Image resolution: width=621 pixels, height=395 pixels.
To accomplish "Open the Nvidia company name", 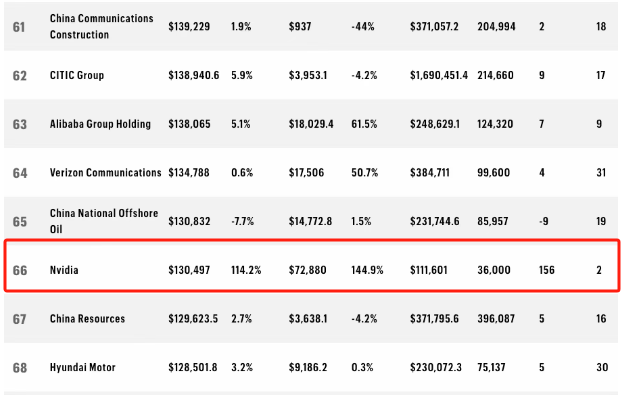I will click(64, 270).
